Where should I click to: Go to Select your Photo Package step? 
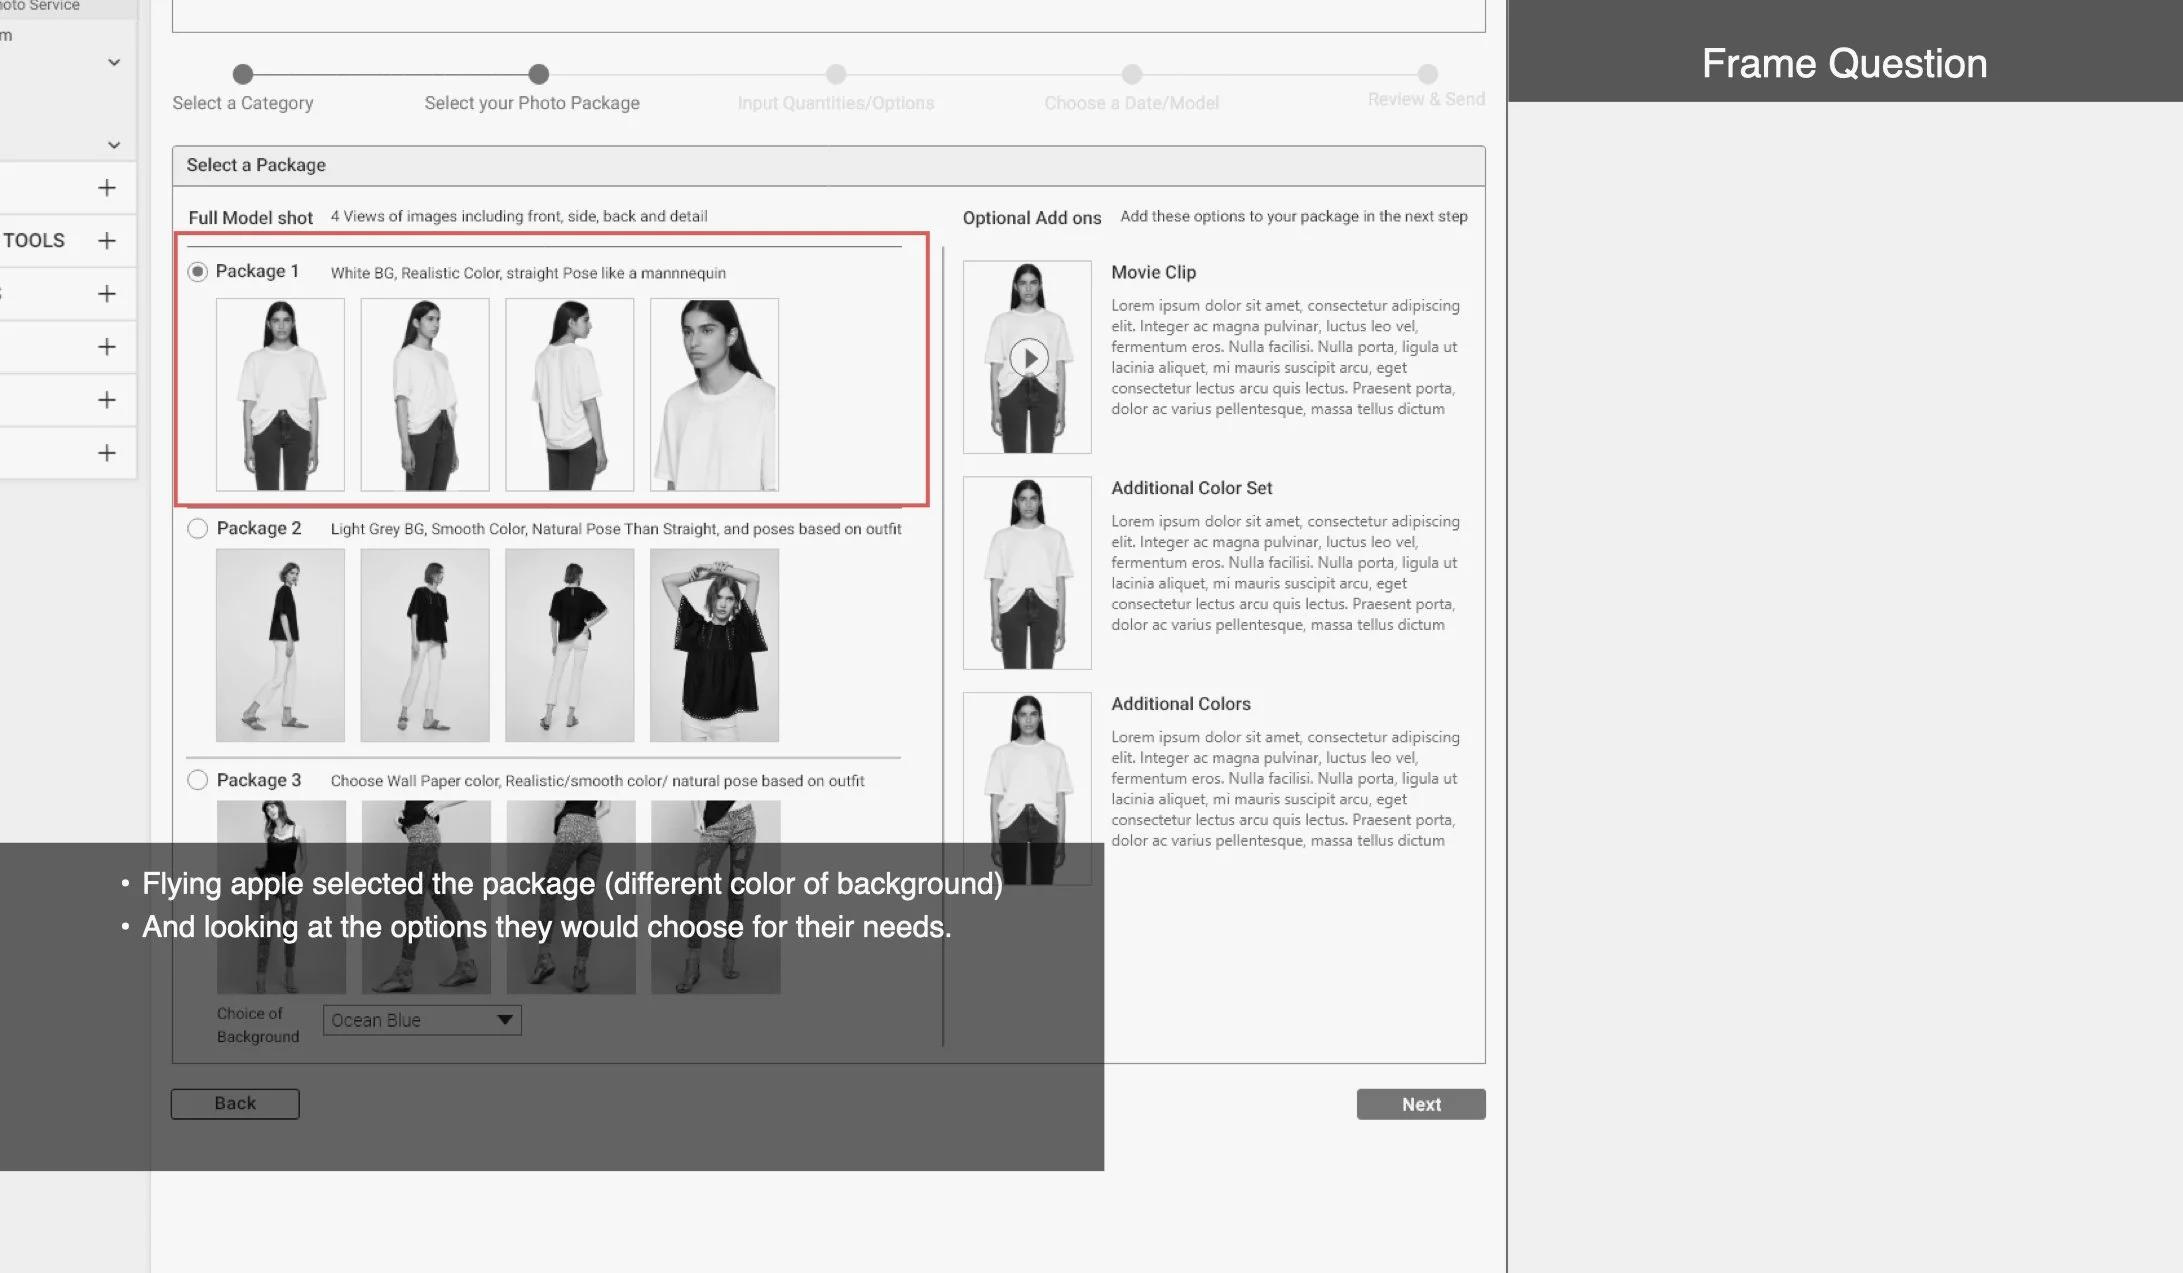pos(539,75)
